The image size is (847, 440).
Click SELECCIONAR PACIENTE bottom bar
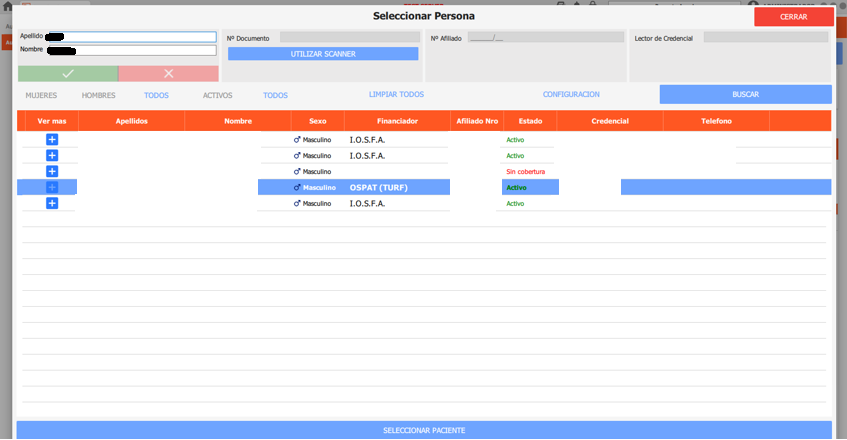[x=424, y=430]
